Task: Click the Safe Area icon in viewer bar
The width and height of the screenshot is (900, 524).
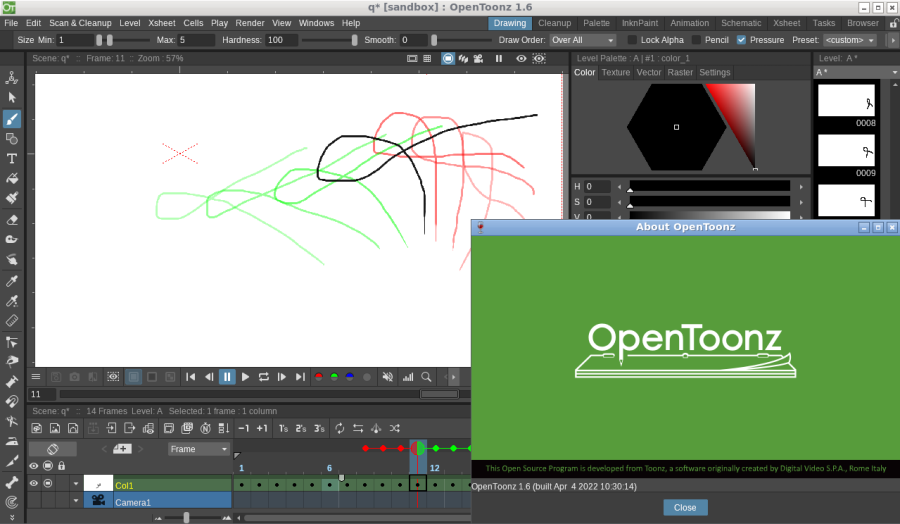Action: point(412,59)
